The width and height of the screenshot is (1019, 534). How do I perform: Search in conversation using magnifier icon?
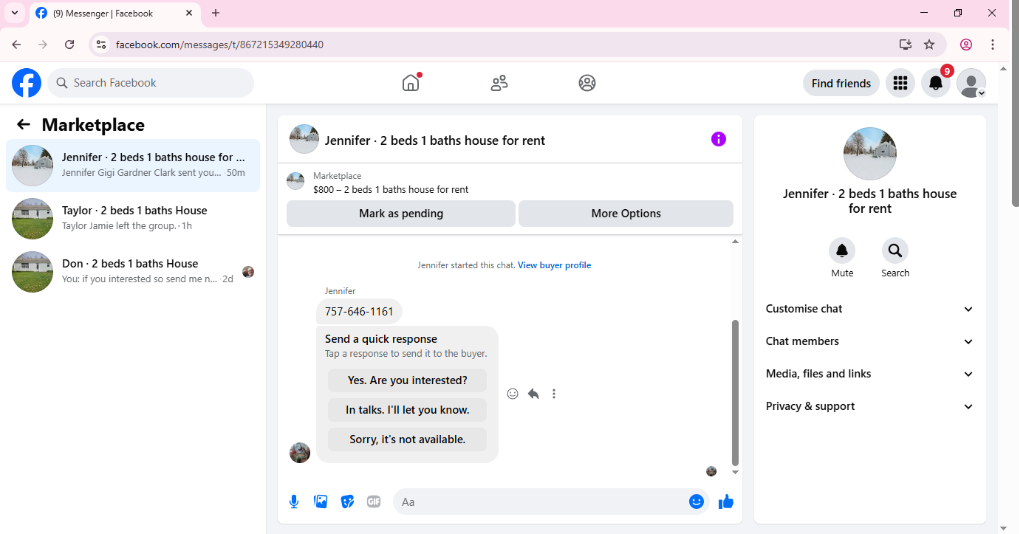coord(895,251)
